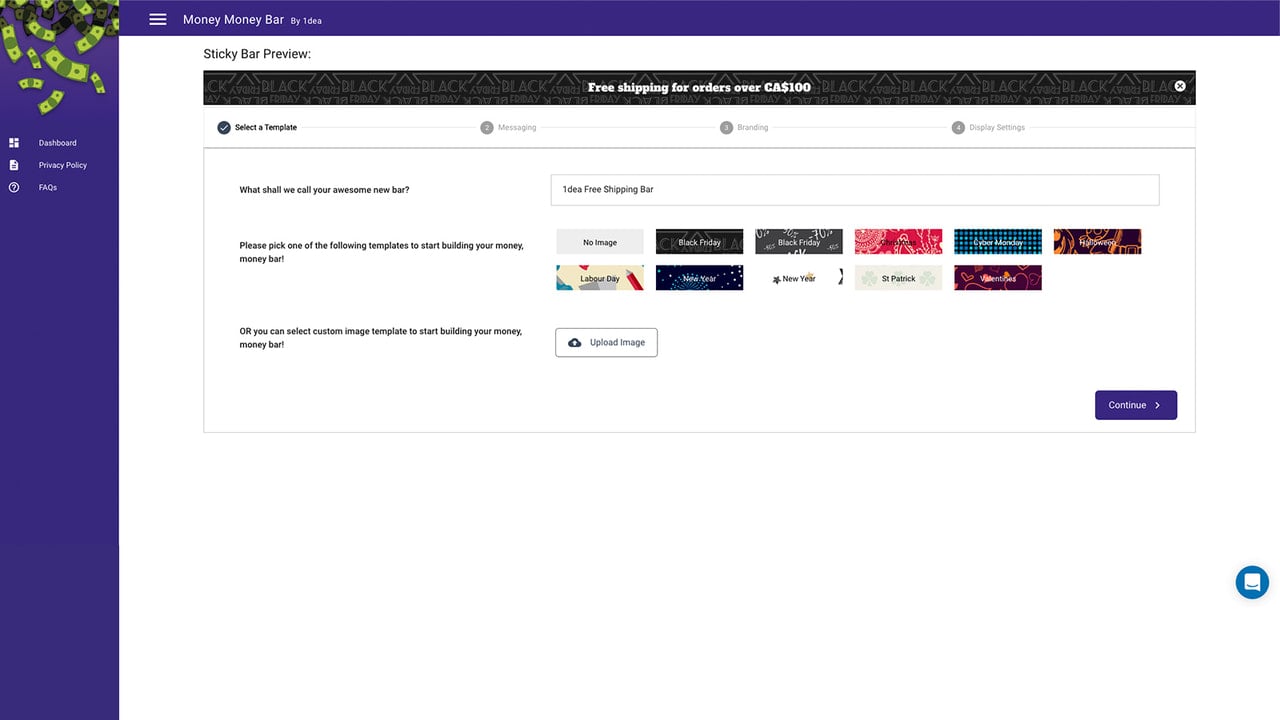Pick the Valentines template
The image size is (1280, 720).
998,278
